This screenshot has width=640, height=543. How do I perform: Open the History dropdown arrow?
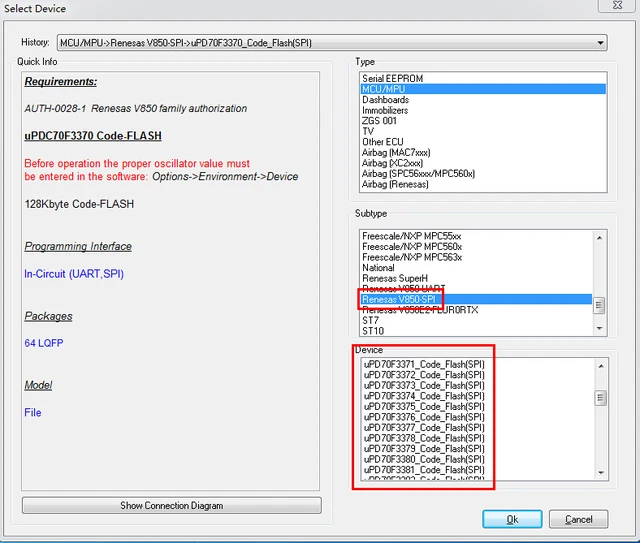(600, 43)
